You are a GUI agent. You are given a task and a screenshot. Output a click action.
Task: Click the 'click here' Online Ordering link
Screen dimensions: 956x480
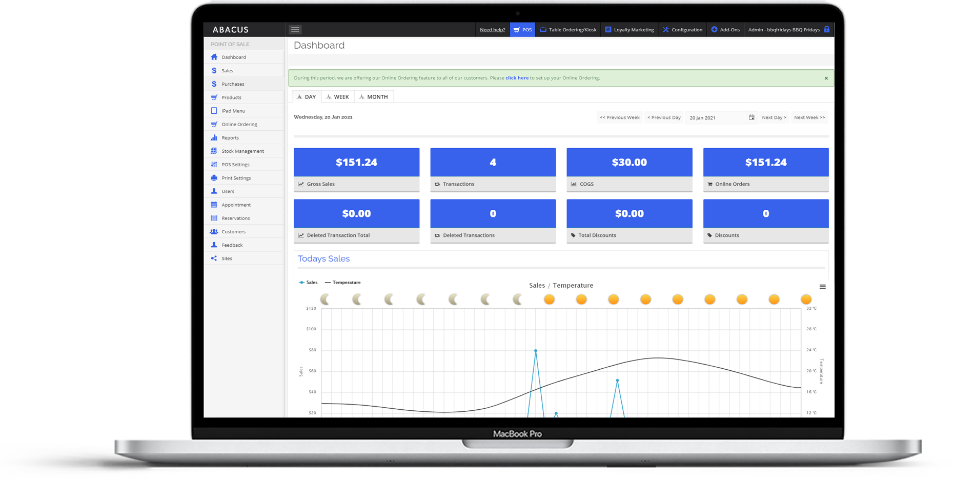point(517,77)
